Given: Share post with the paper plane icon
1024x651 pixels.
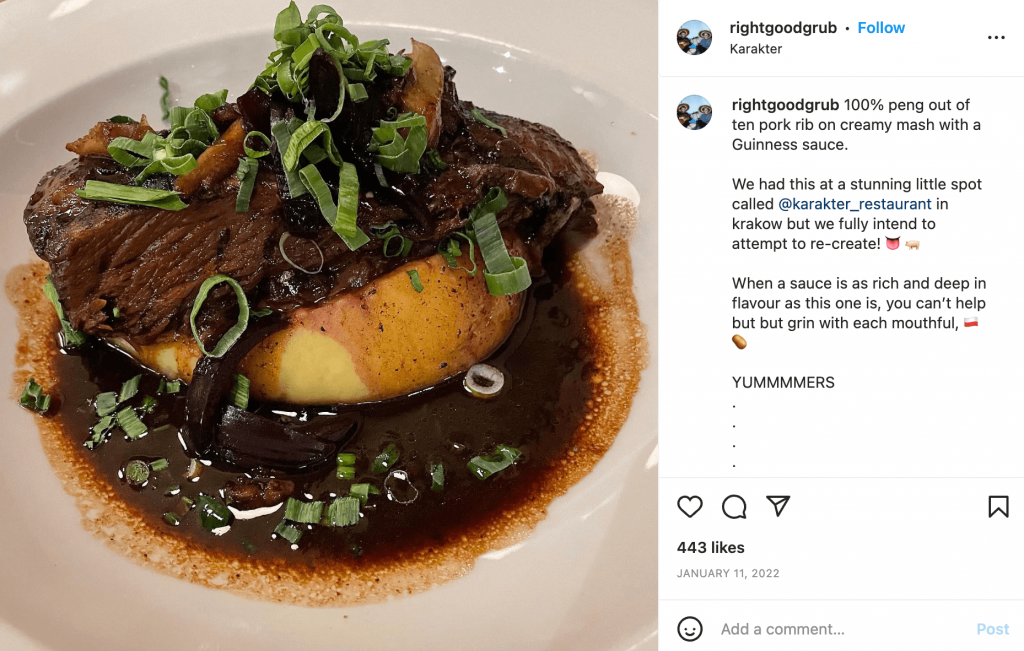Looking at the screenshot, I should coord(778,506).
